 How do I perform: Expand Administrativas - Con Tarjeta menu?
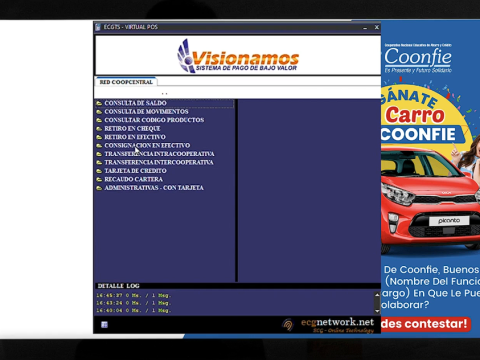coord(154,188)
